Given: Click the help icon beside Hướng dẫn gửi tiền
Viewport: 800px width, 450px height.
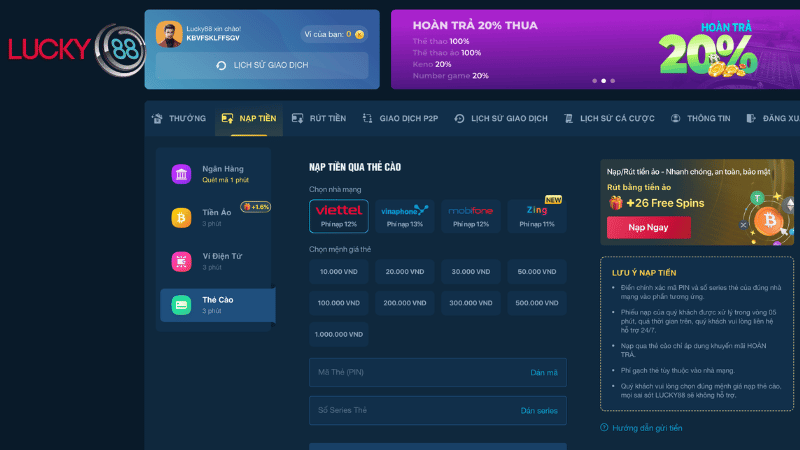Looking at the screenshot, I should [x=604, y=428].
